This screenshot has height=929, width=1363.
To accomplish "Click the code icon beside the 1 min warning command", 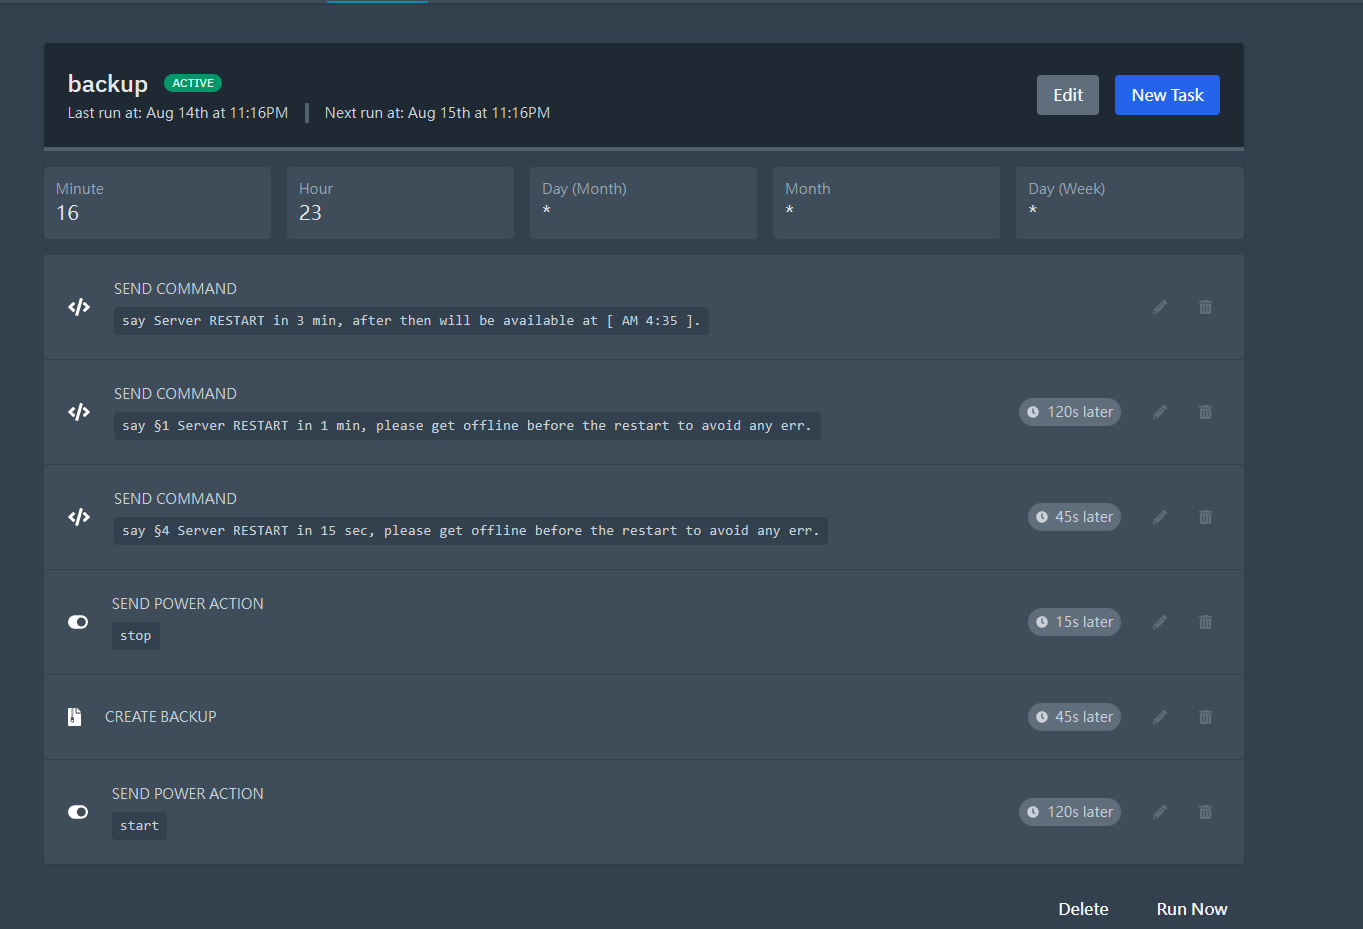I will 78,411.
